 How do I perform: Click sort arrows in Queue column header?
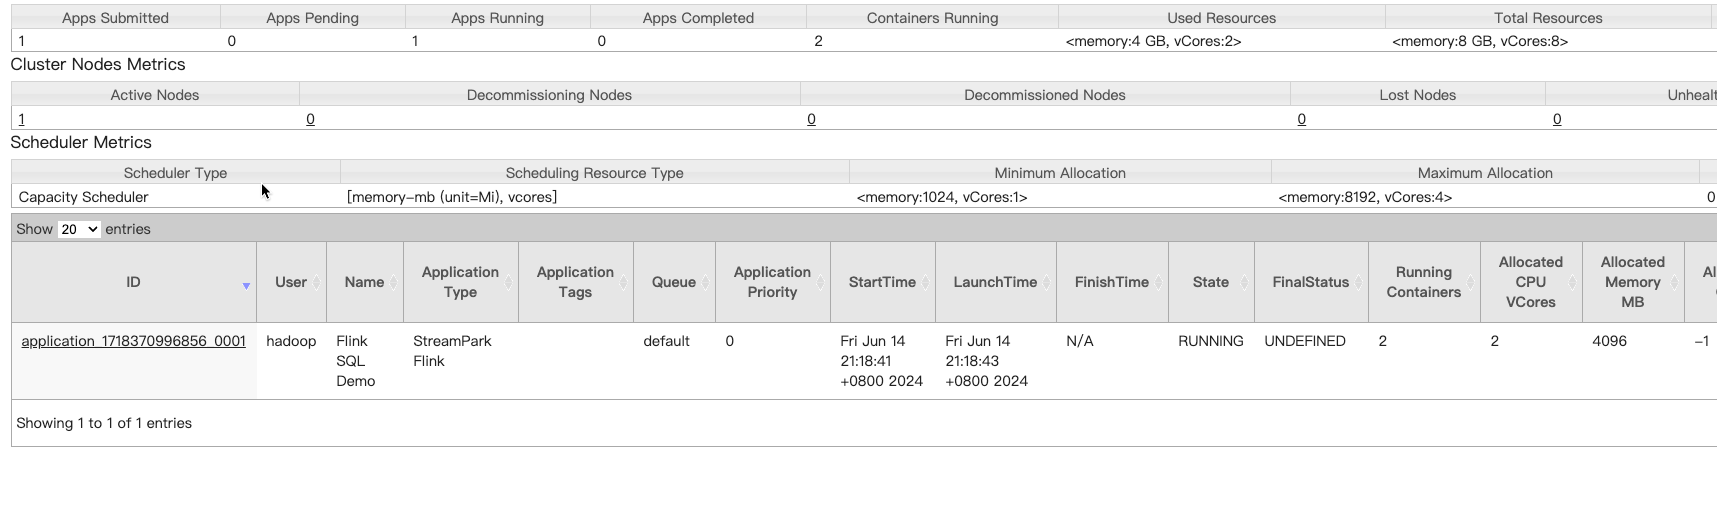point(706,283)
